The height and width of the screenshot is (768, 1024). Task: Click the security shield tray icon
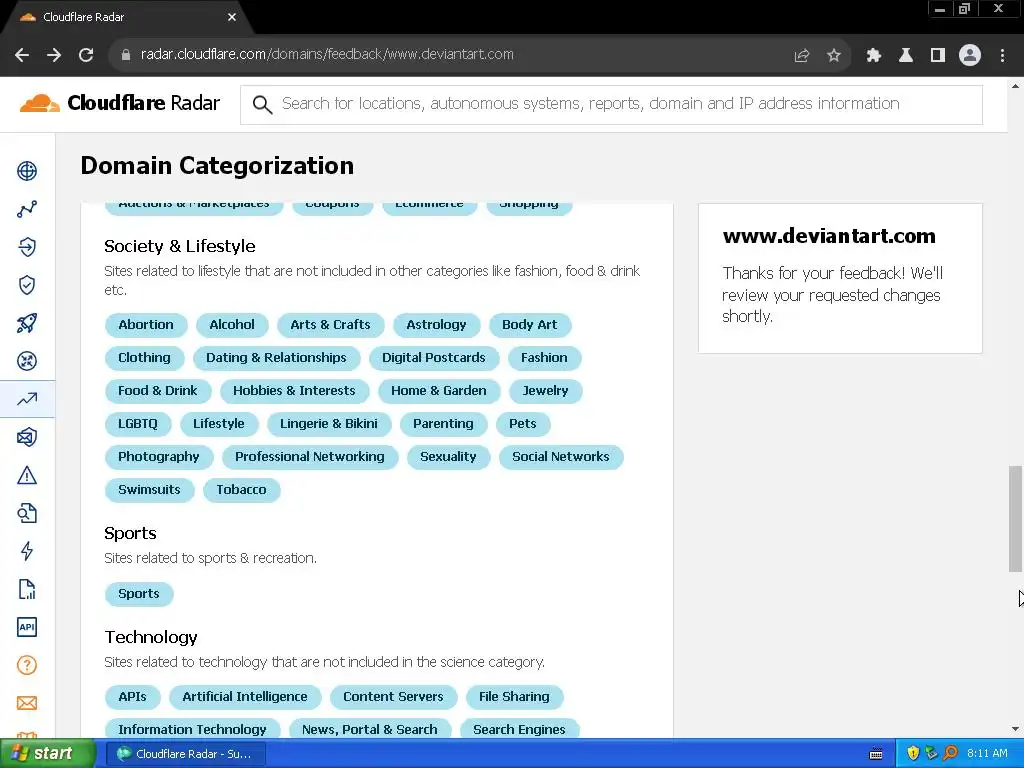point(913,754)
